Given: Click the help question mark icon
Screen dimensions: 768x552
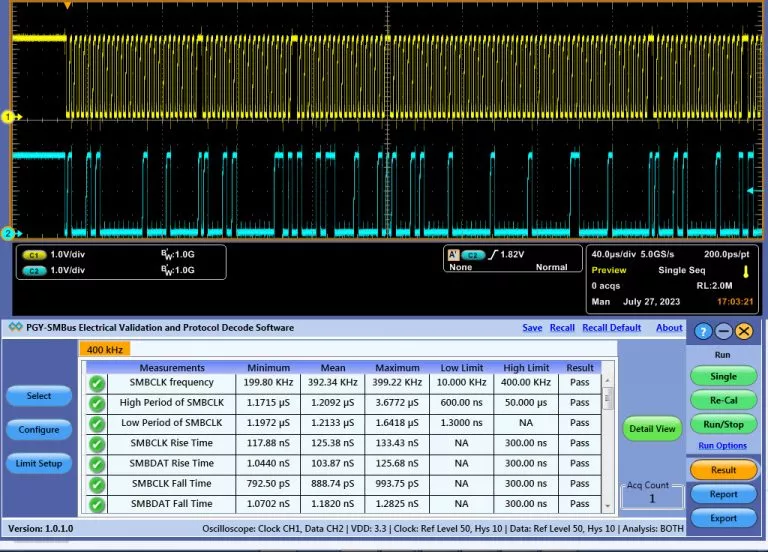Looking at the screenshot, I should tap(702, 331).
